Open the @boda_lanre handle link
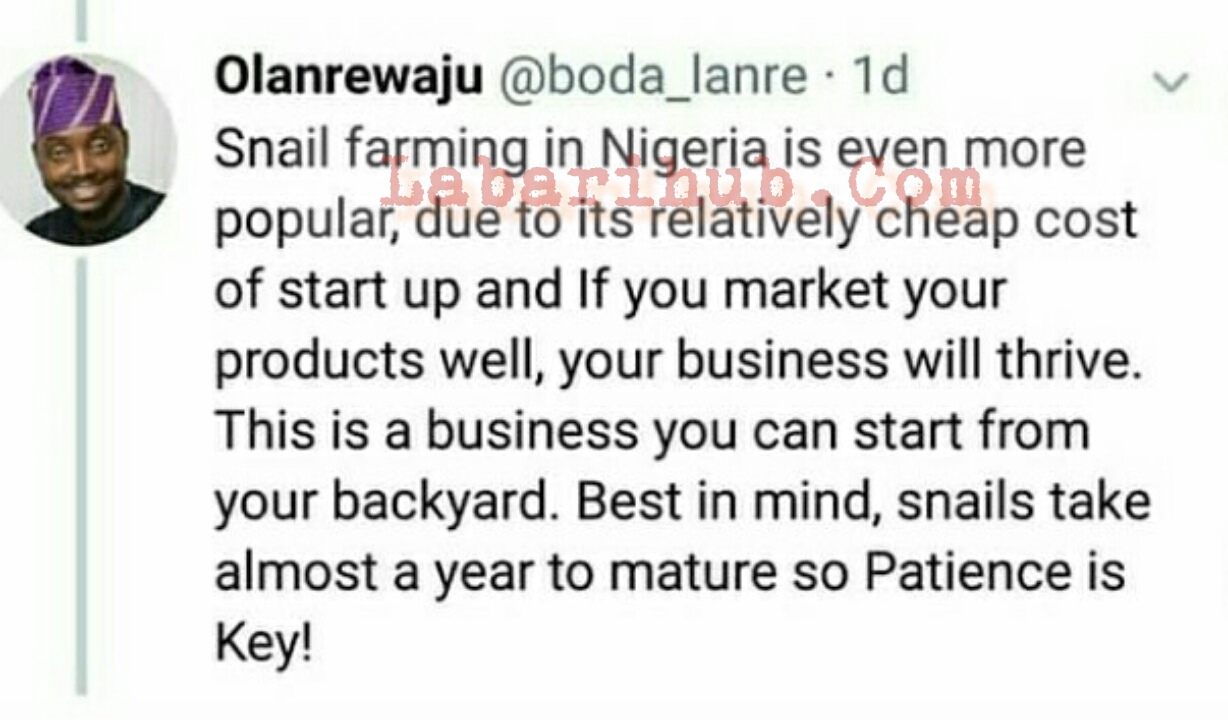This screenshot has width=1228, height=720. [652, 76]
